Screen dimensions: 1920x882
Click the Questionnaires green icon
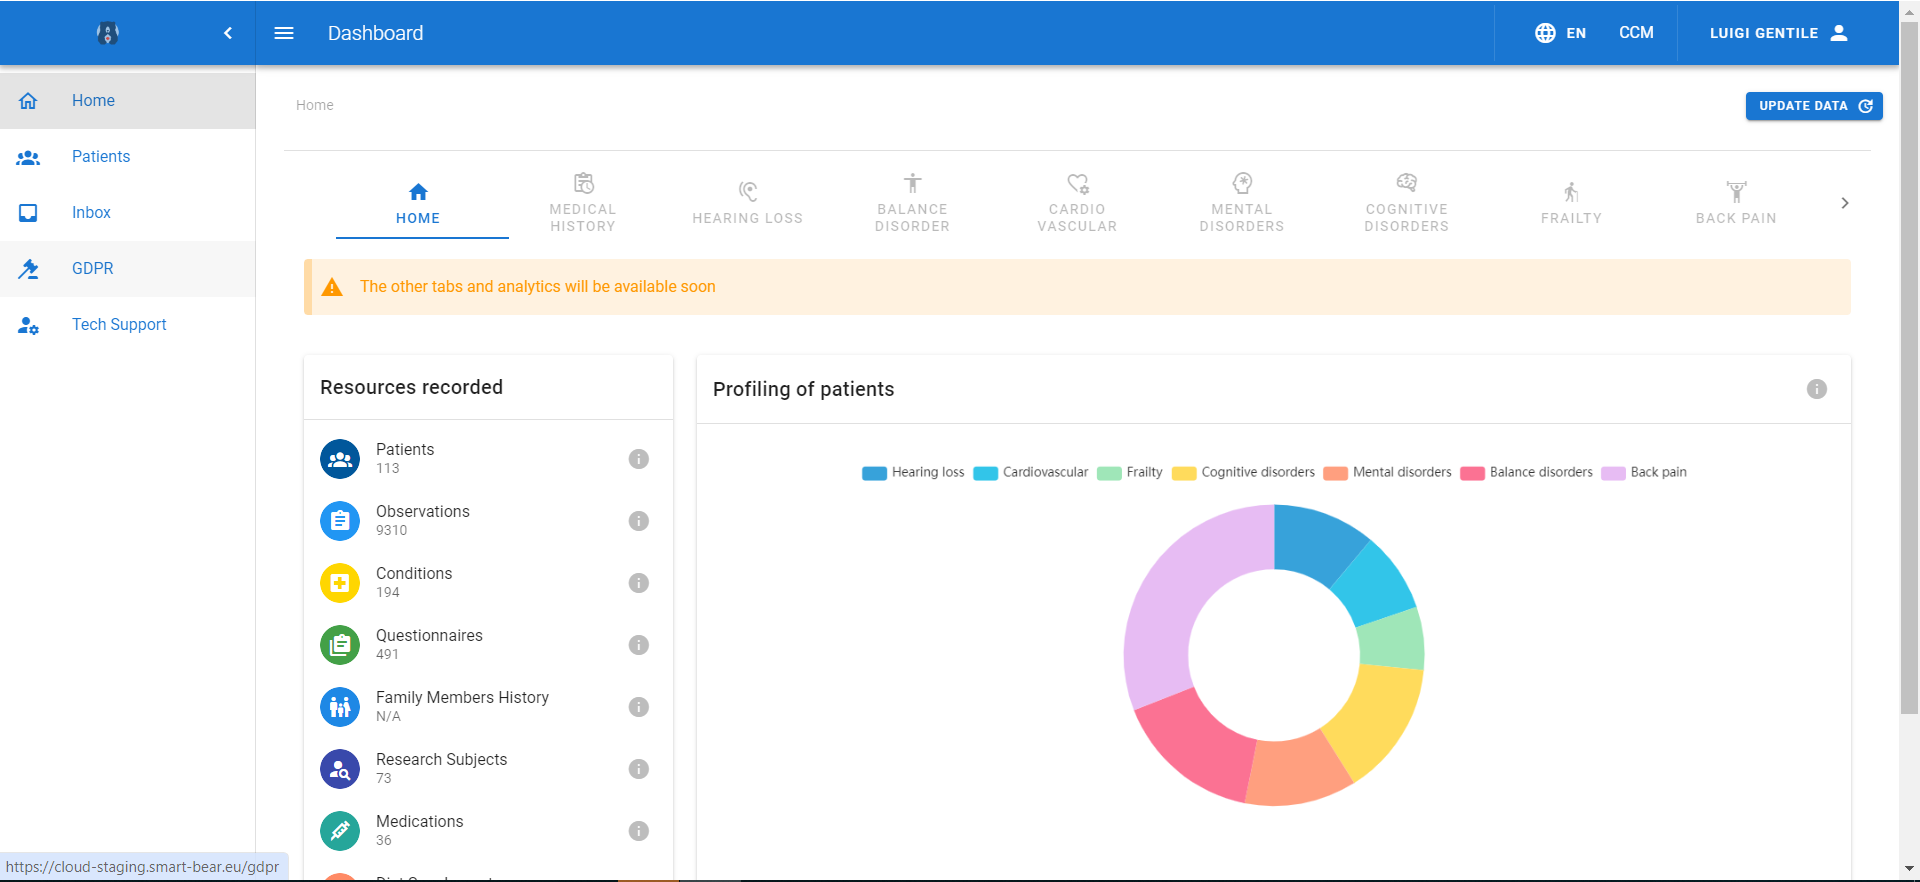click(340, 645)
